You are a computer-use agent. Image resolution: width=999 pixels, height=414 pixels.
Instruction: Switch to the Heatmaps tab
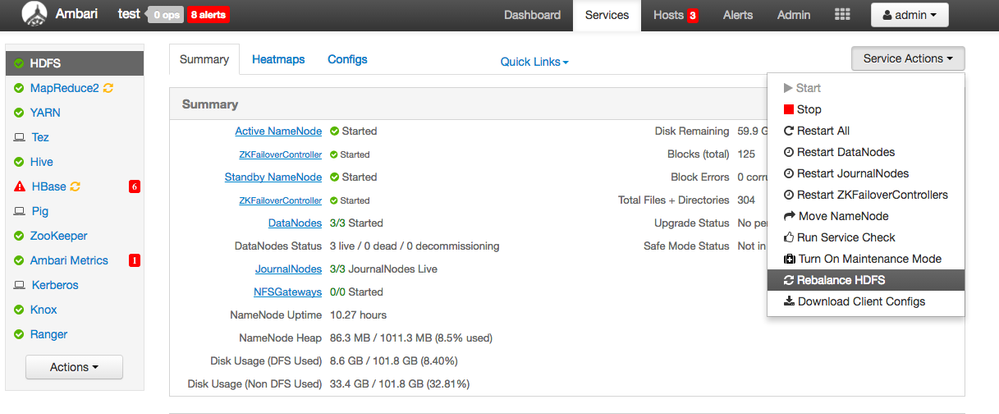[x=278, y=60]
